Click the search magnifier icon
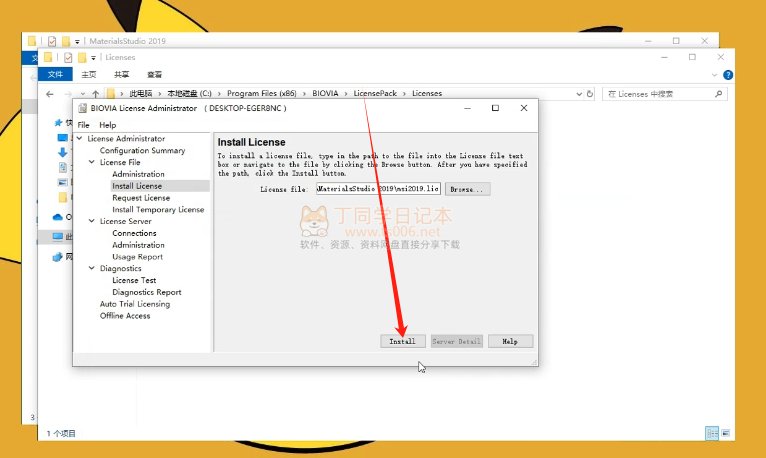766x458 pixels. pos(719,94)
